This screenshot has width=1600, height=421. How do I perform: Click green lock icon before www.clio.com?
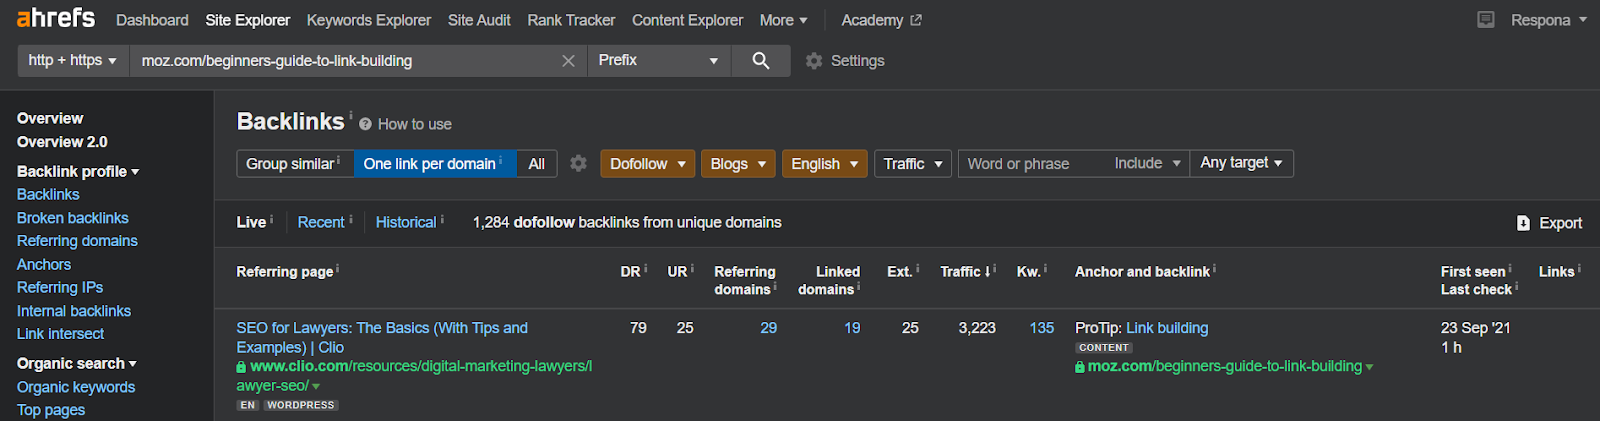241,367
